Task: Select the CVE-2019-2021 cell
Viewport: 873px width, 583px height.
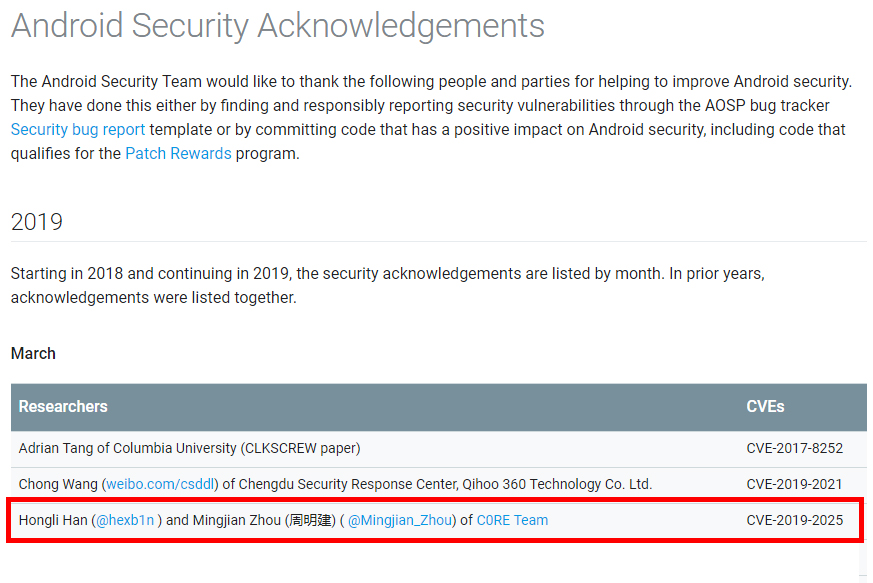Action: tap(794, 484)
